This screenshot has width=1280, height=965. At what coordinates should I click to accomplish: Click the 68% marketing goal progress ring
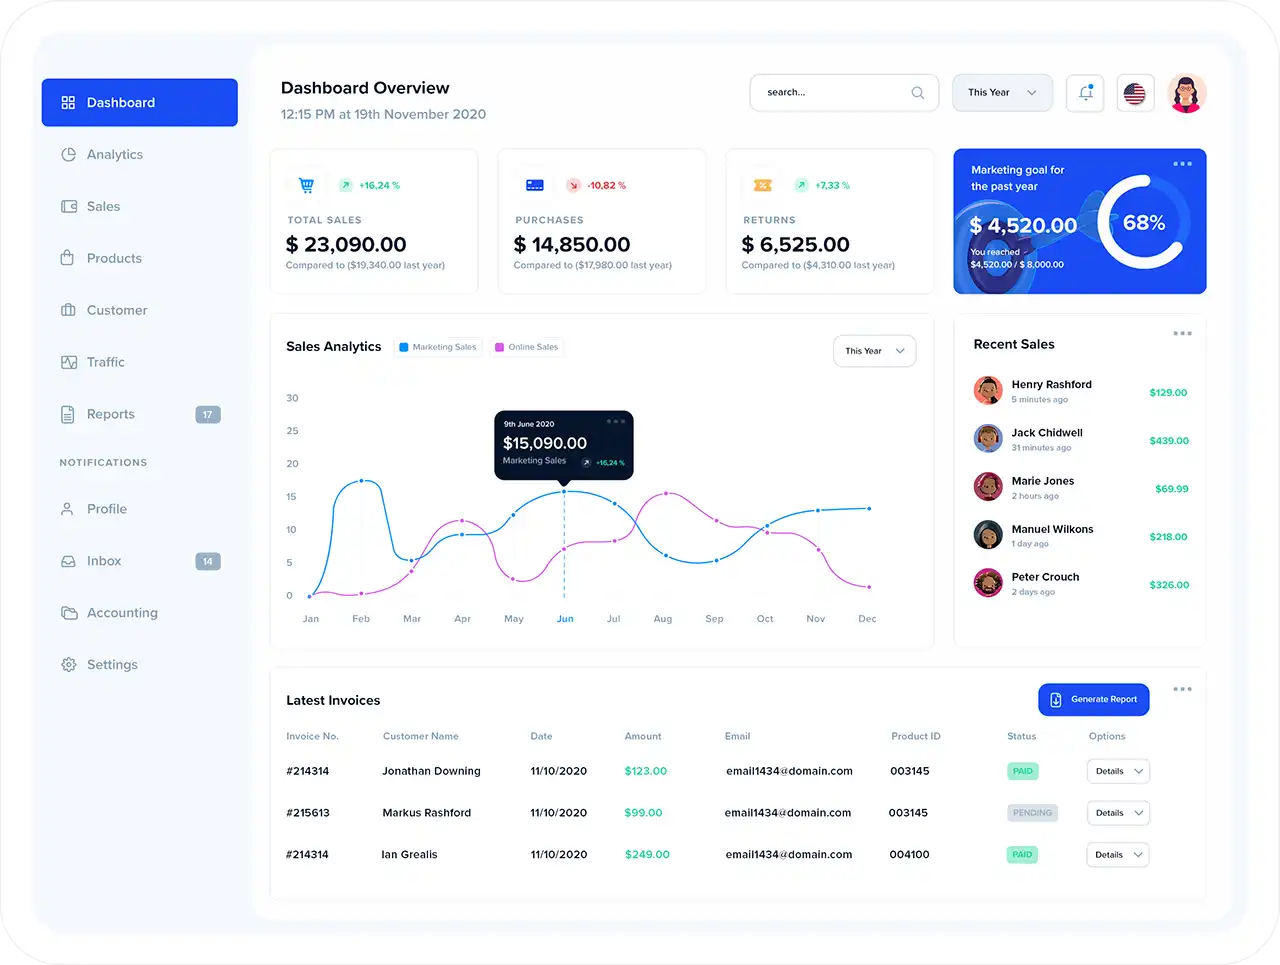coord(1141,222)
